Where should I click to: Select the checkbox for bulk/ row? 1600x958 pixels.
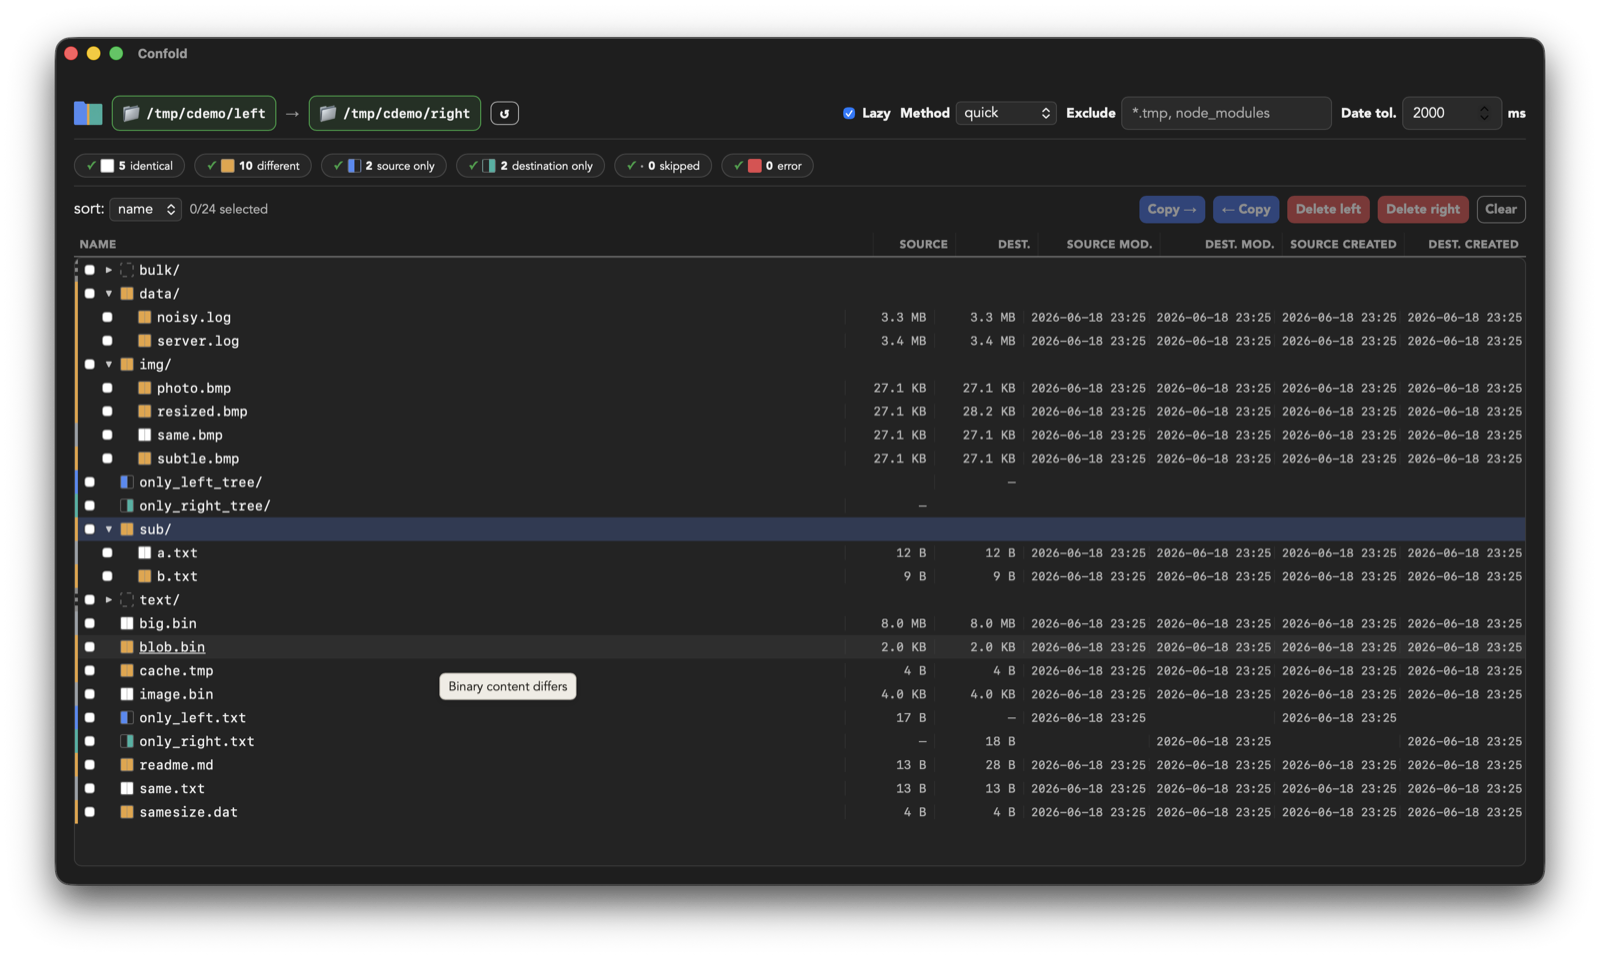pyautogui.click(x=90, y=270)
